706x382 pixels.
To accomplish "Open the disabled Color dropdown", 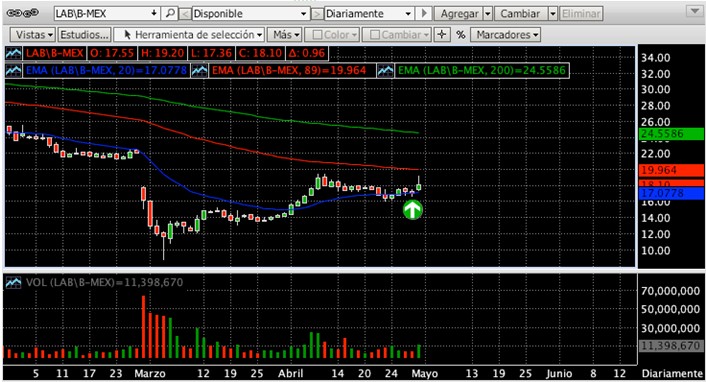I will click(x=332, y=35).
